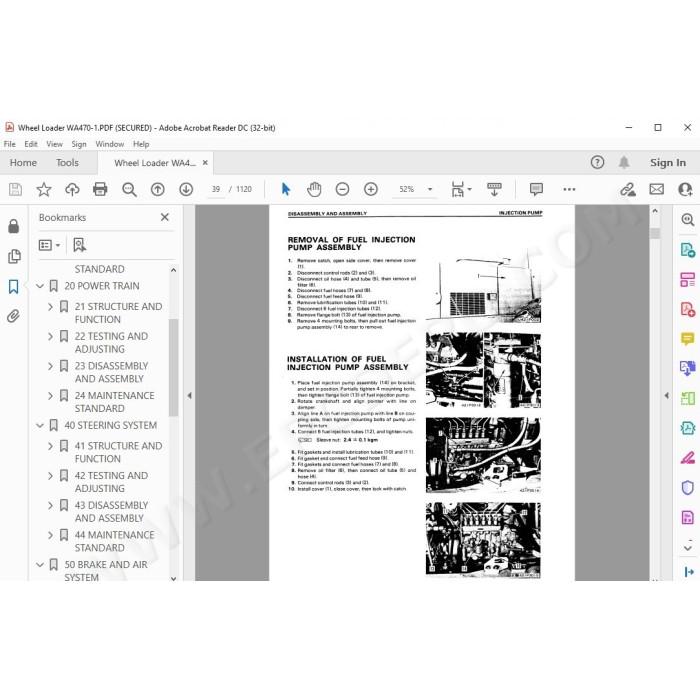Image resolution: width=700 pixels, height=700 pixels.
Task: Expand 43 DISASSEMBLY AND ASSEMBLY bookmark
Action: (50, 505)
